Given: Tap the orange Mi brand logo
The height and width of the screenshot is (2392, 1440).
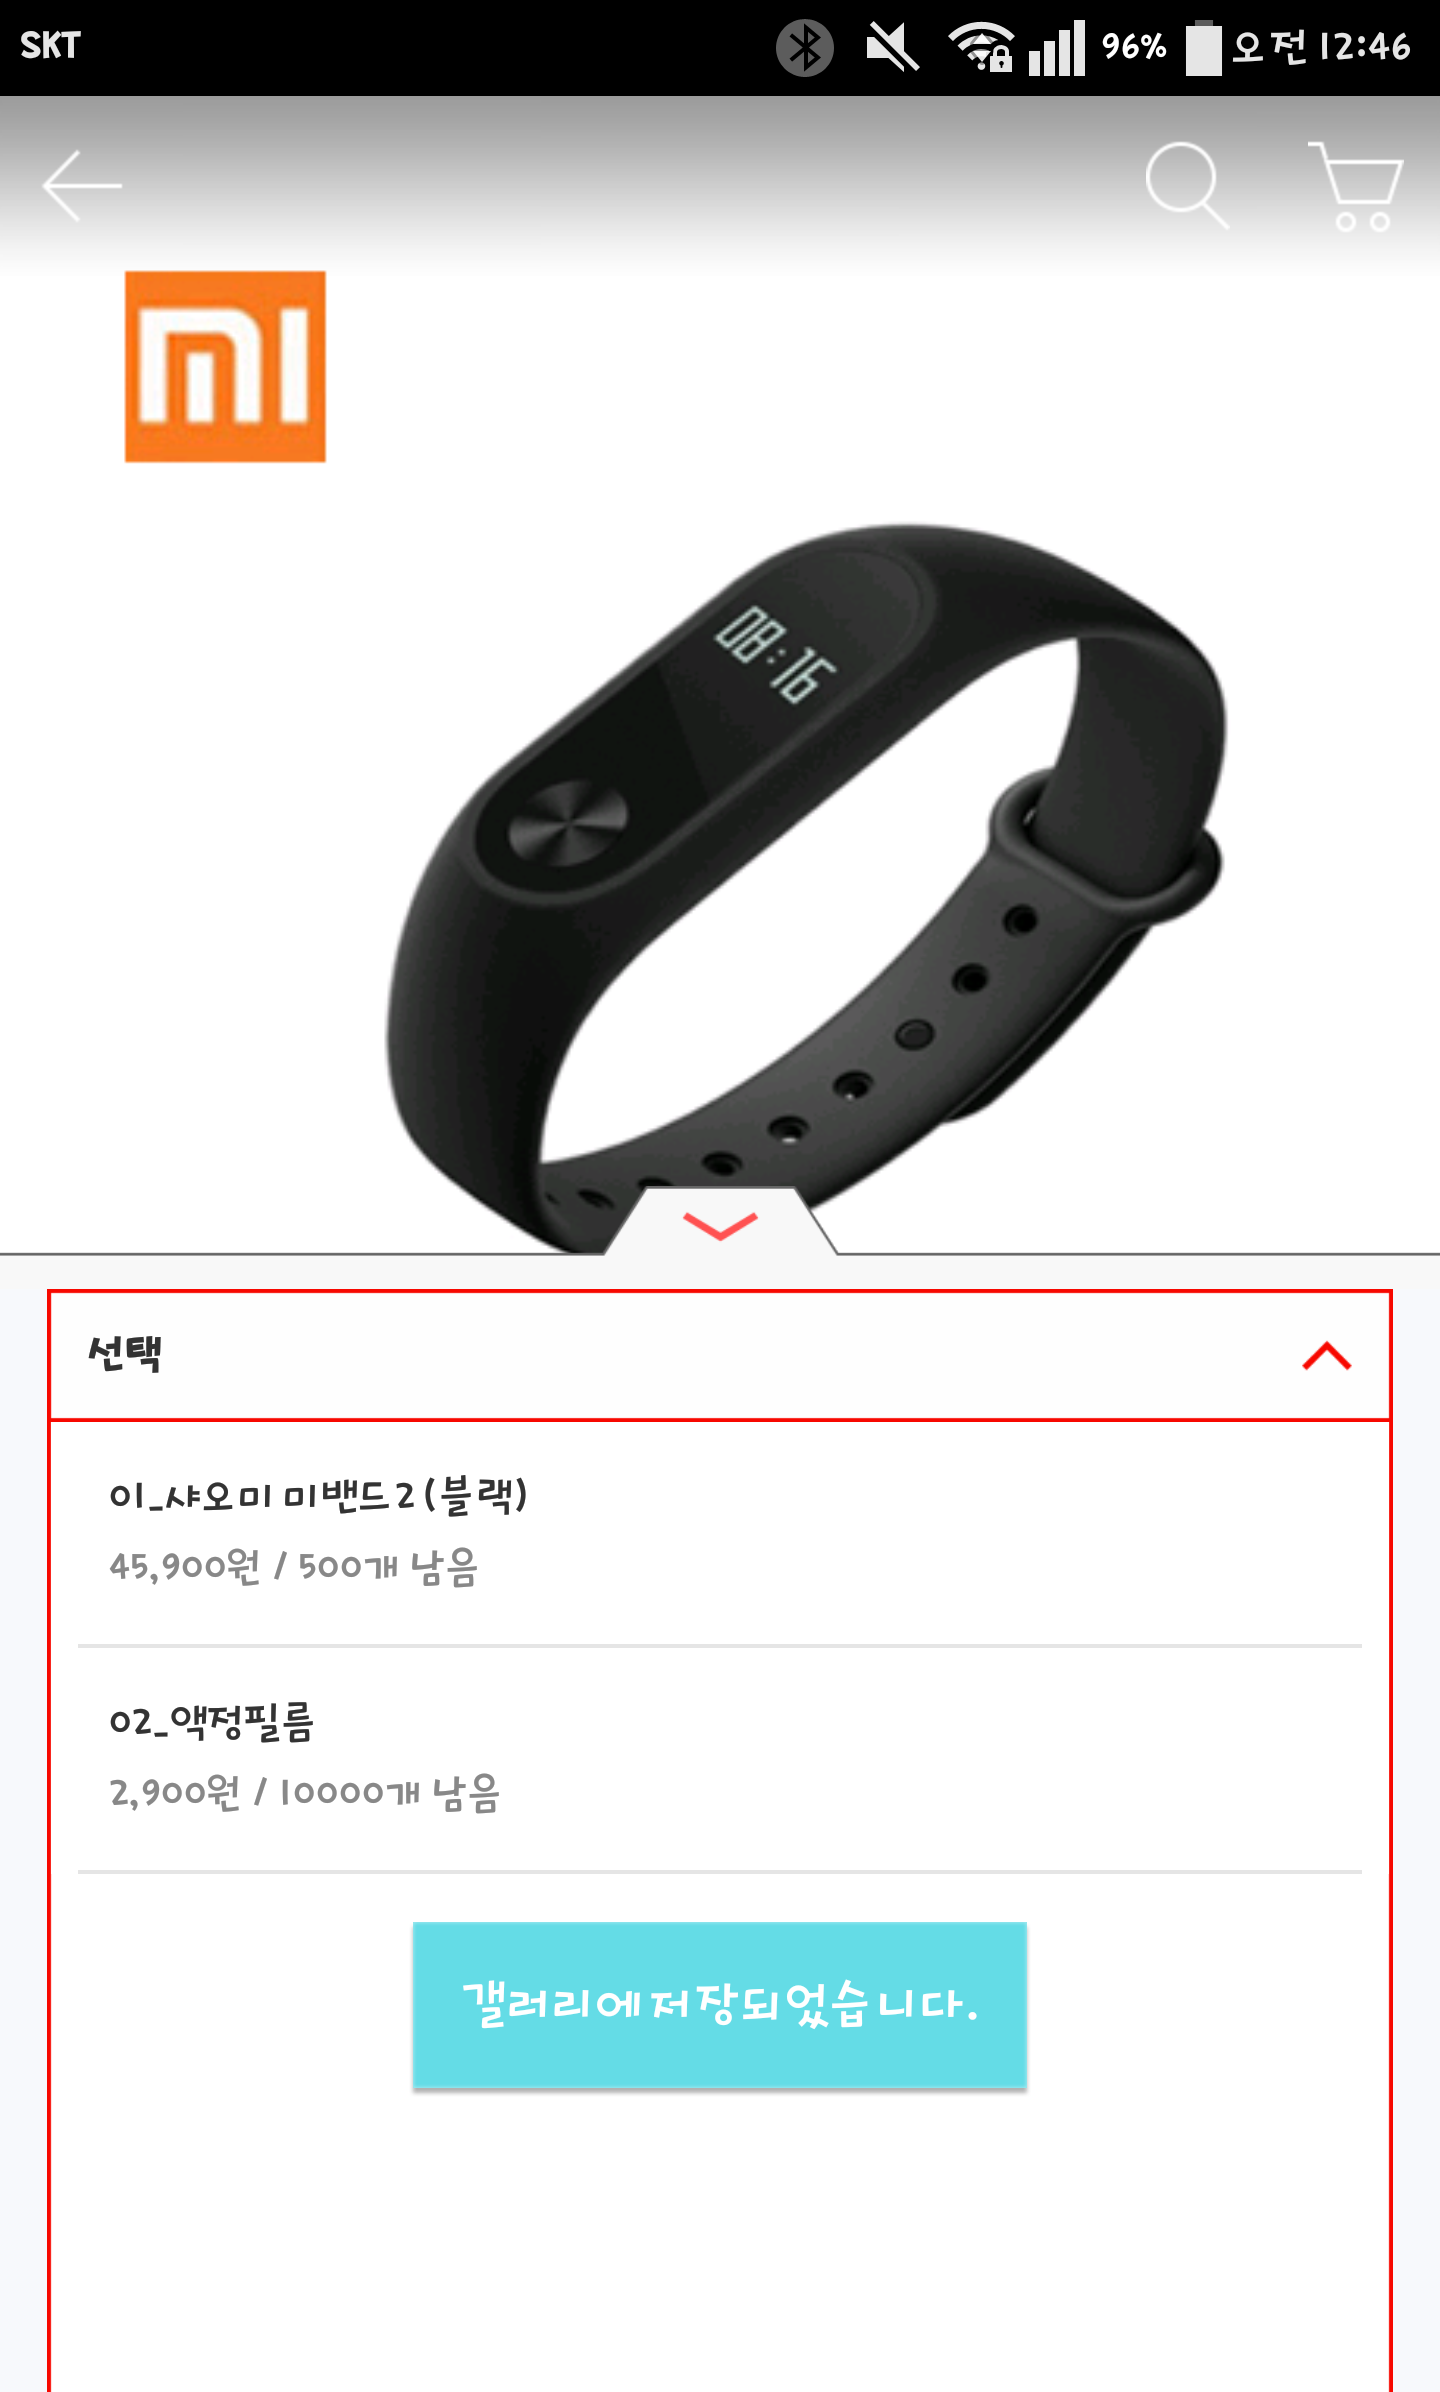Looking at the screenshot, I should click(x=225, y=366).
